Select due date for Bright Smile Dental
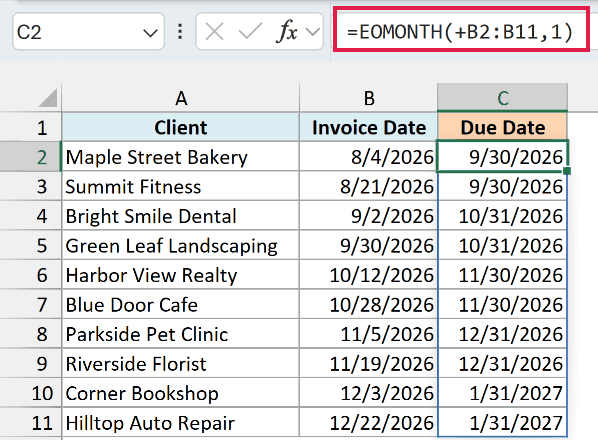The width and height of the screenshot is (598, 440). pos(503,215)
